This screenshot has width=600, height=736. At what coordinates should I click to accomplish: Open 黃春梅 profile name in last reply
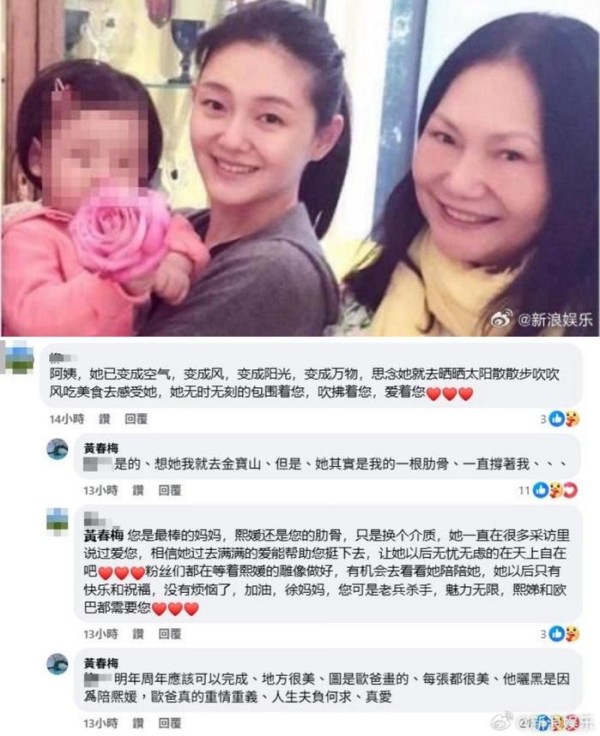[101, 663]
